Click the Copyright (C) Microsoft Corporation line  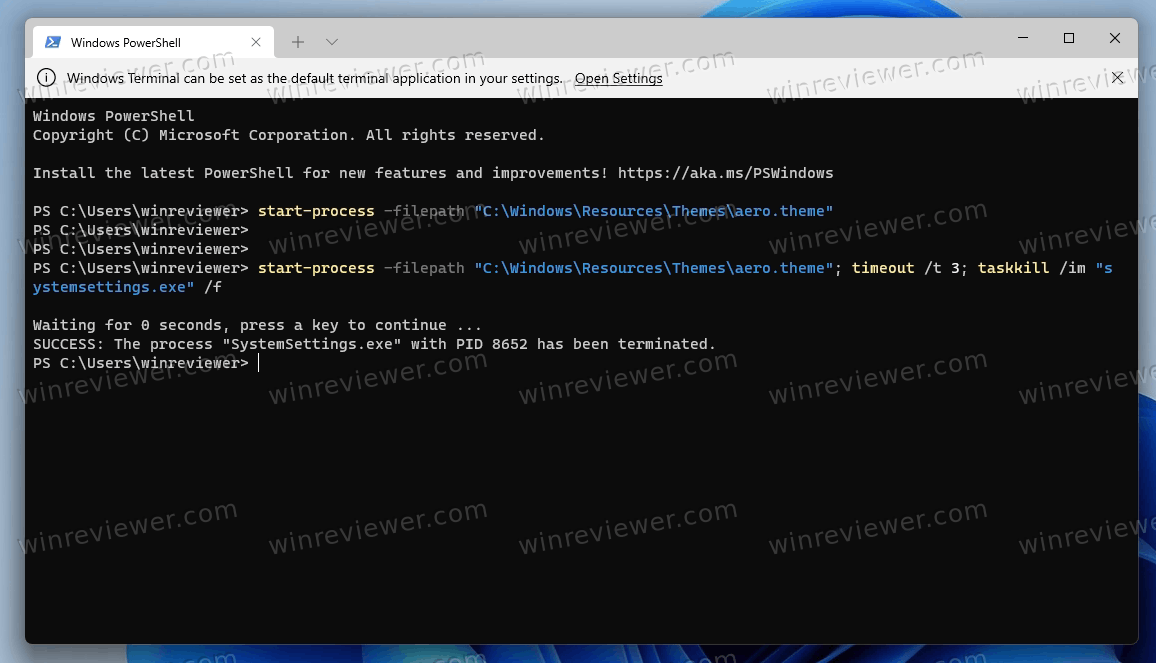[288, 135]
